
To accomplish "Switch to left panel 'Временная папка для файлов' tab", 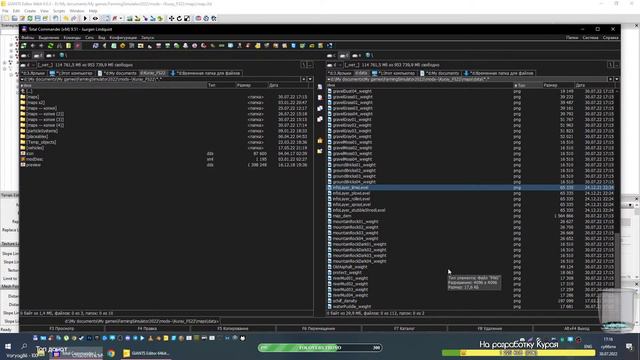I will pyautogui.click(x=206, y=73).
